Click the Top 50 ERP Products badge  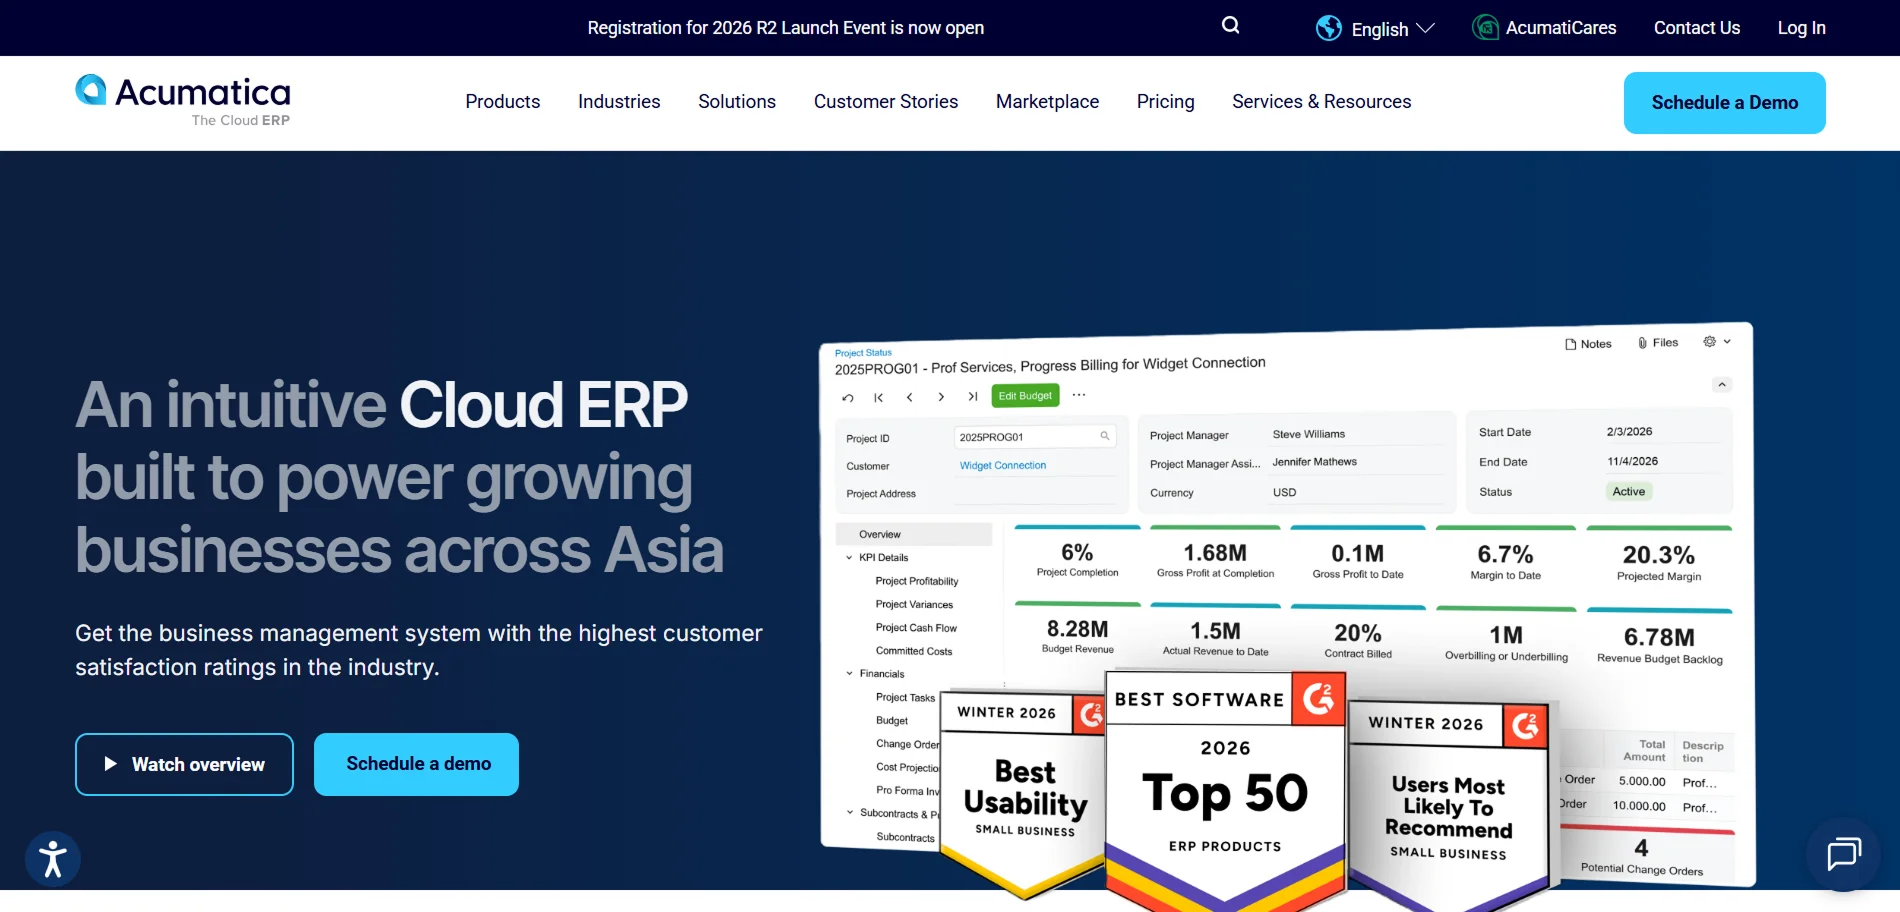point(1225,790)
